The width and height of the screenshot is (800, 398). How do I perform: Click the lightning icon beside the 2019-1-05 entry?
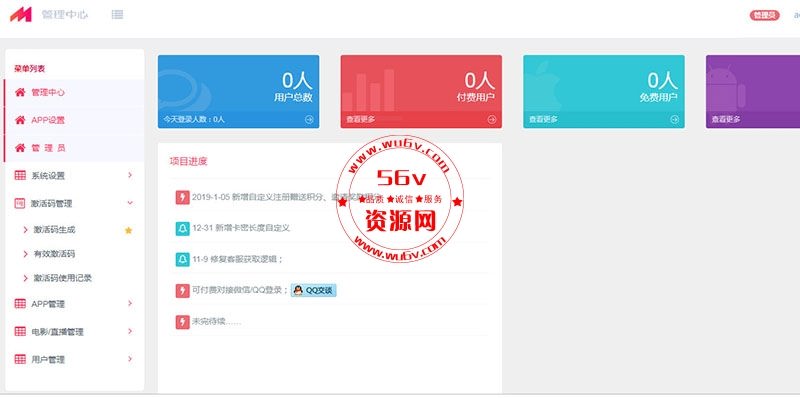pos(182,197)
